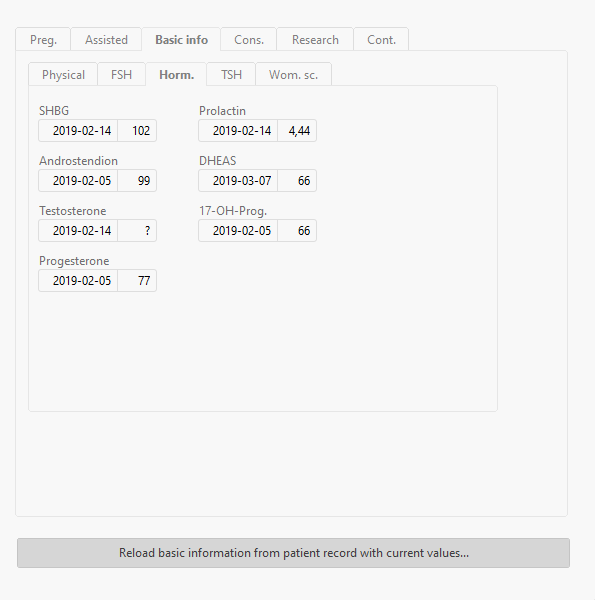Click the Progesterone value field showing 77
Viewport: 595px width, 600px height.
point(137,280)
